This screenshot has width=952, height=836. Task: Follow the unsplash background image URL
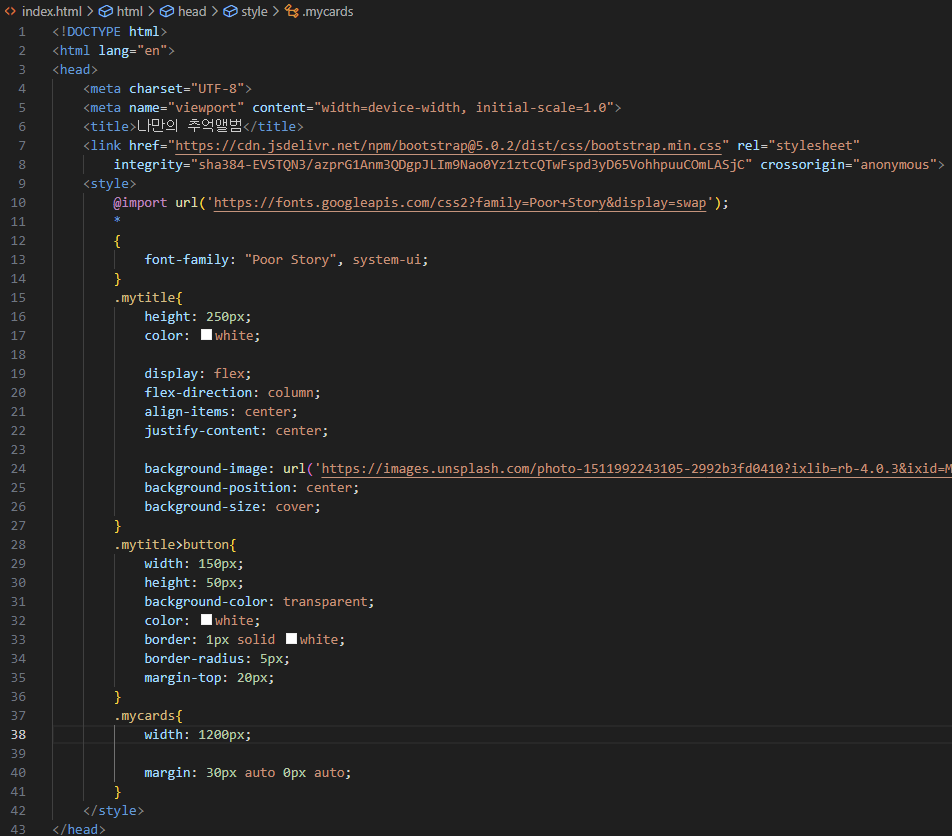click(x=636, y=469)
